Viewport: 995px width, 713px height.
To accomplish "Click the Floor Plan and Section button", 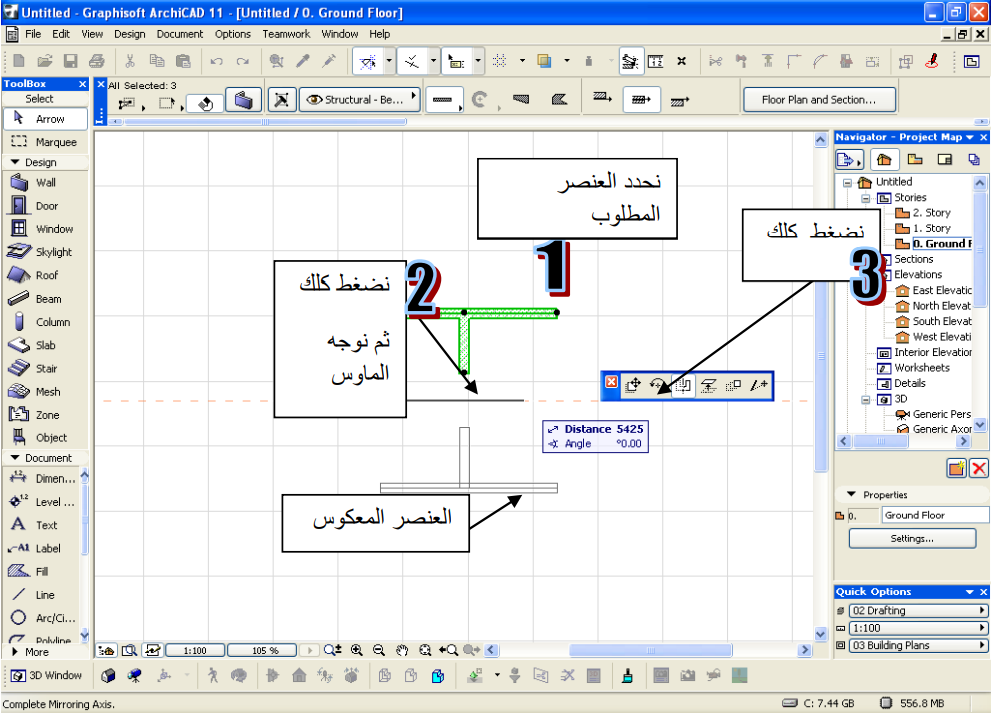I will (819, 100).
